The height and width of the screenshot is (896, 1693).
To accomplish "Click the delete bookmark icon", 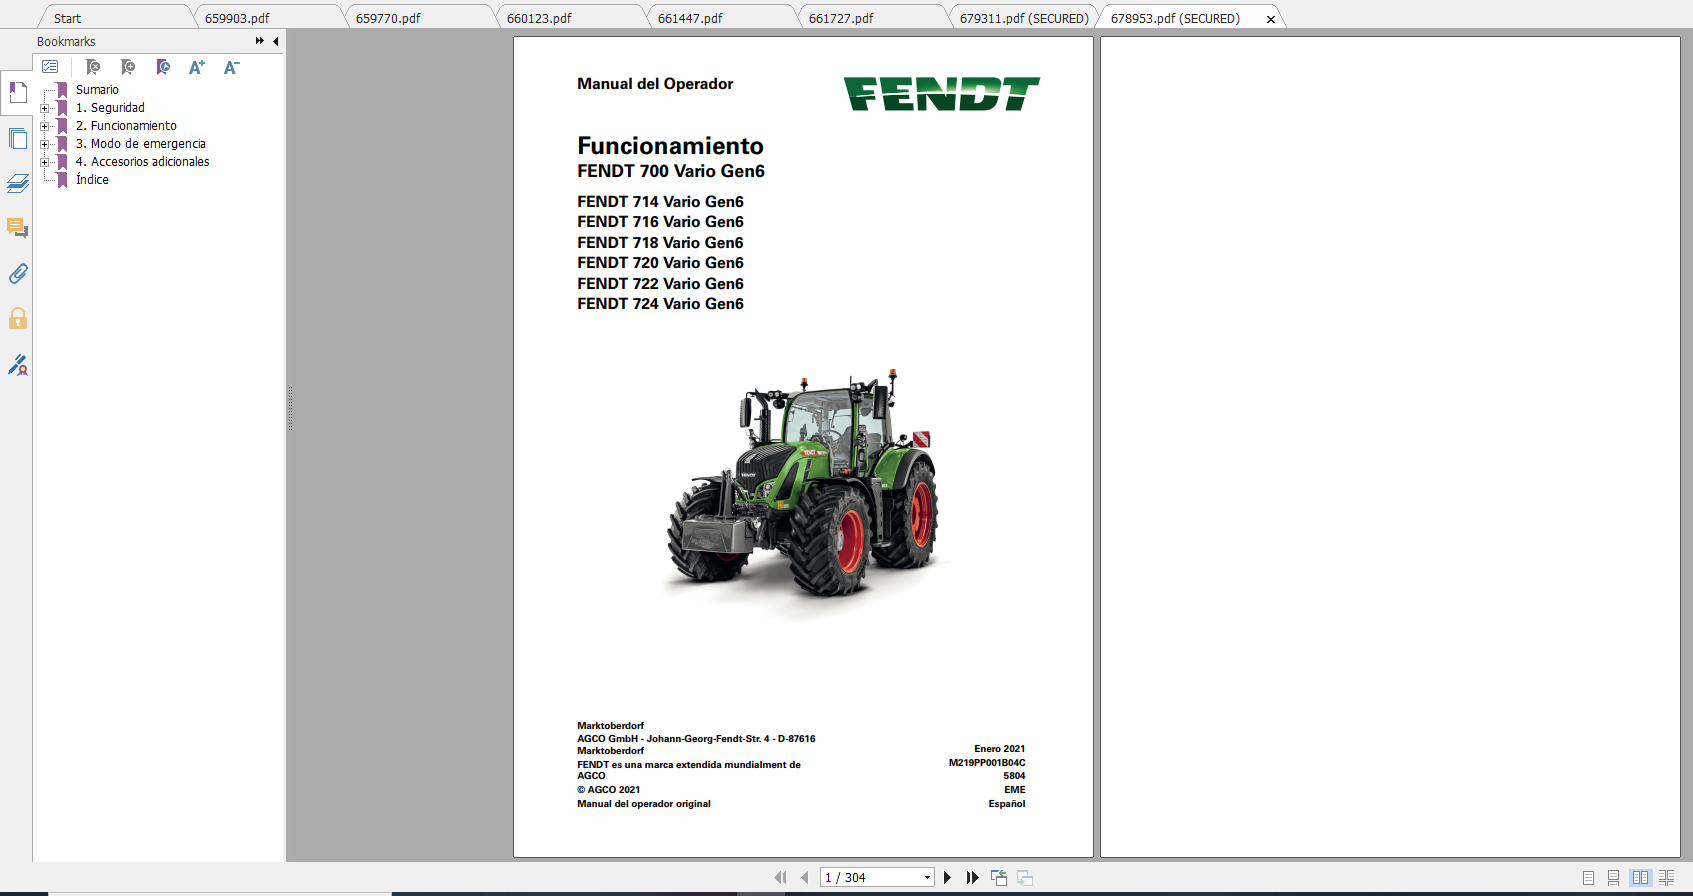I will (x=93, y=67).
